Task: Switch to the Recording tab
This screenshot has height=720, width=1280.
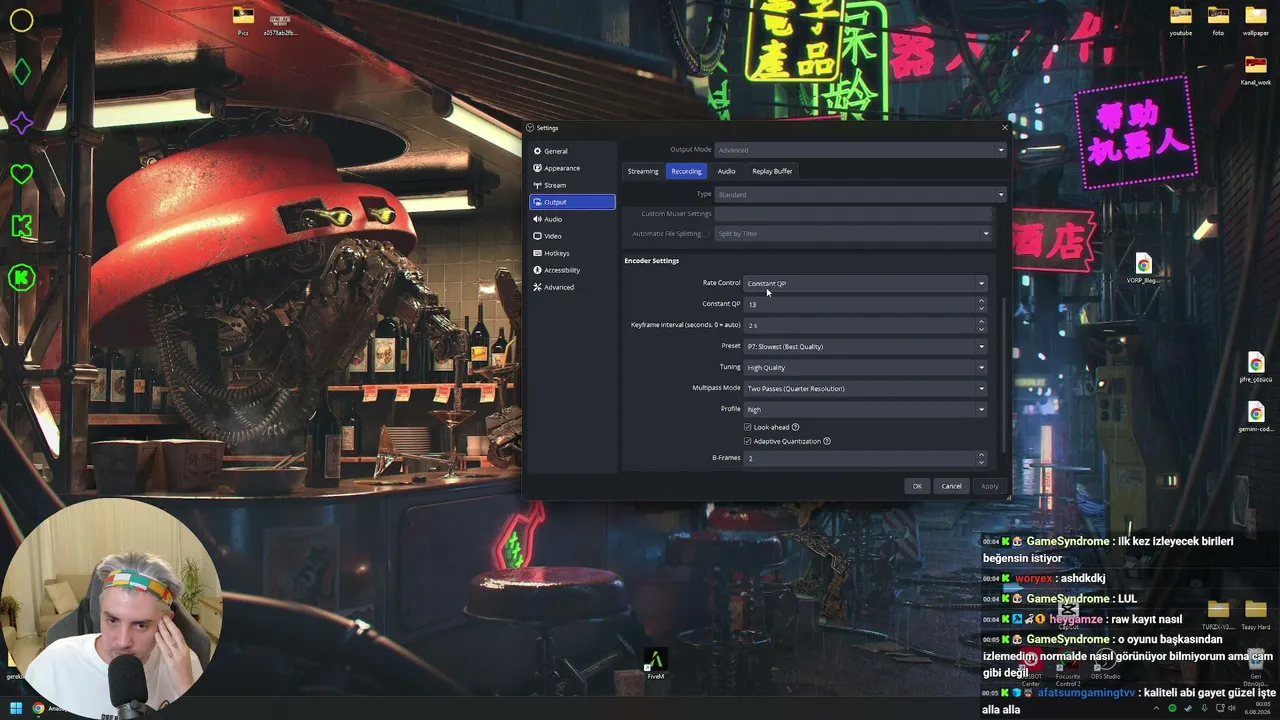Action: tap(686, 171)
